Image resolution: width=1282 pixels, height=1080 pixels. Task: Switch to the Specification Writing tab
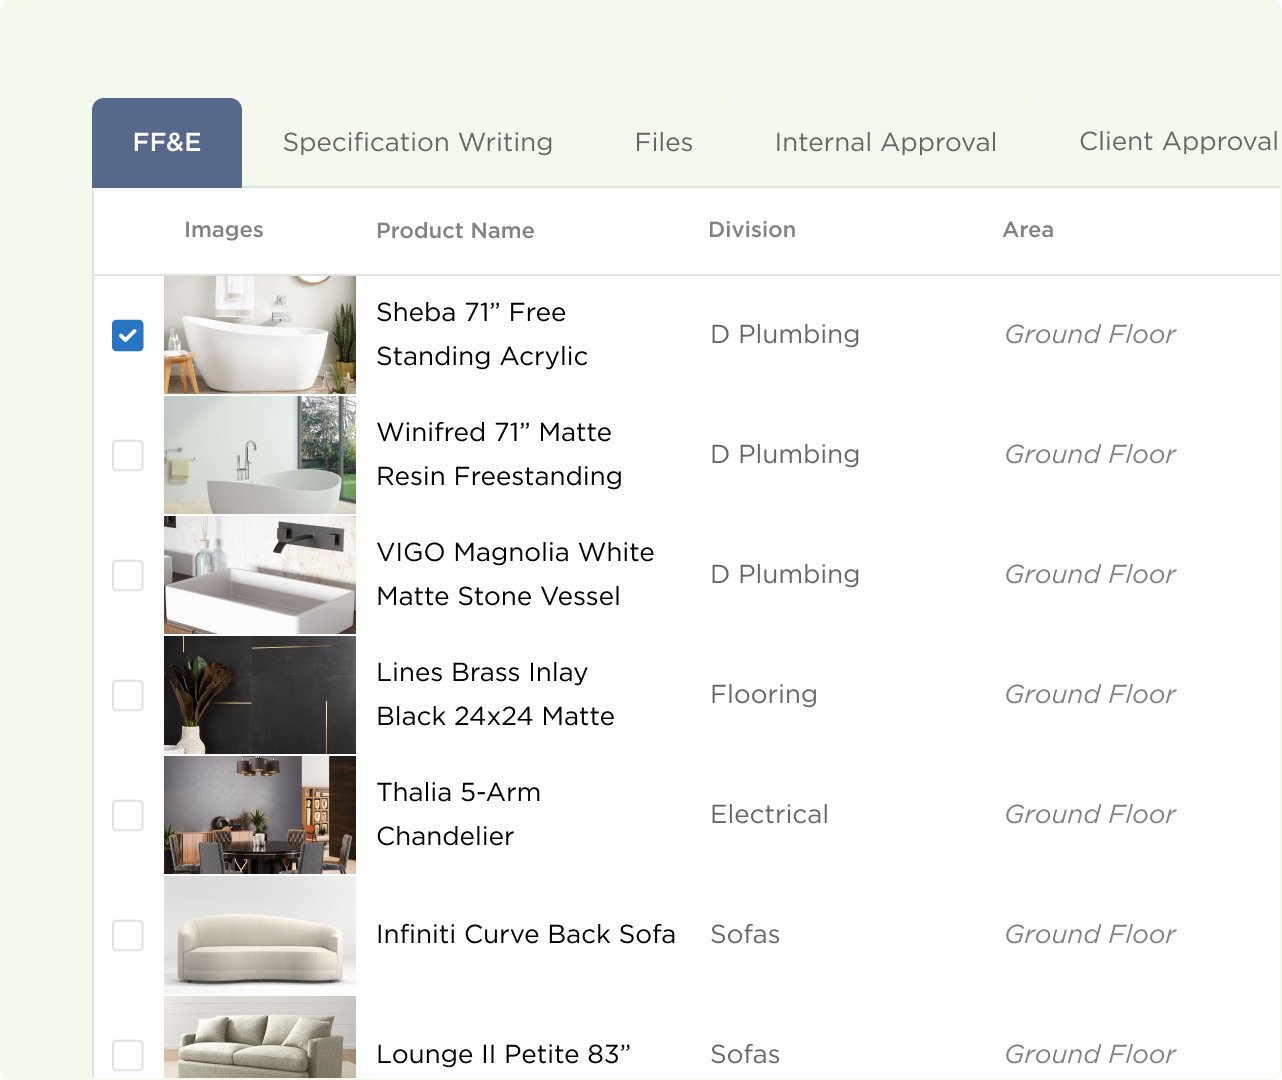(418, 143)
